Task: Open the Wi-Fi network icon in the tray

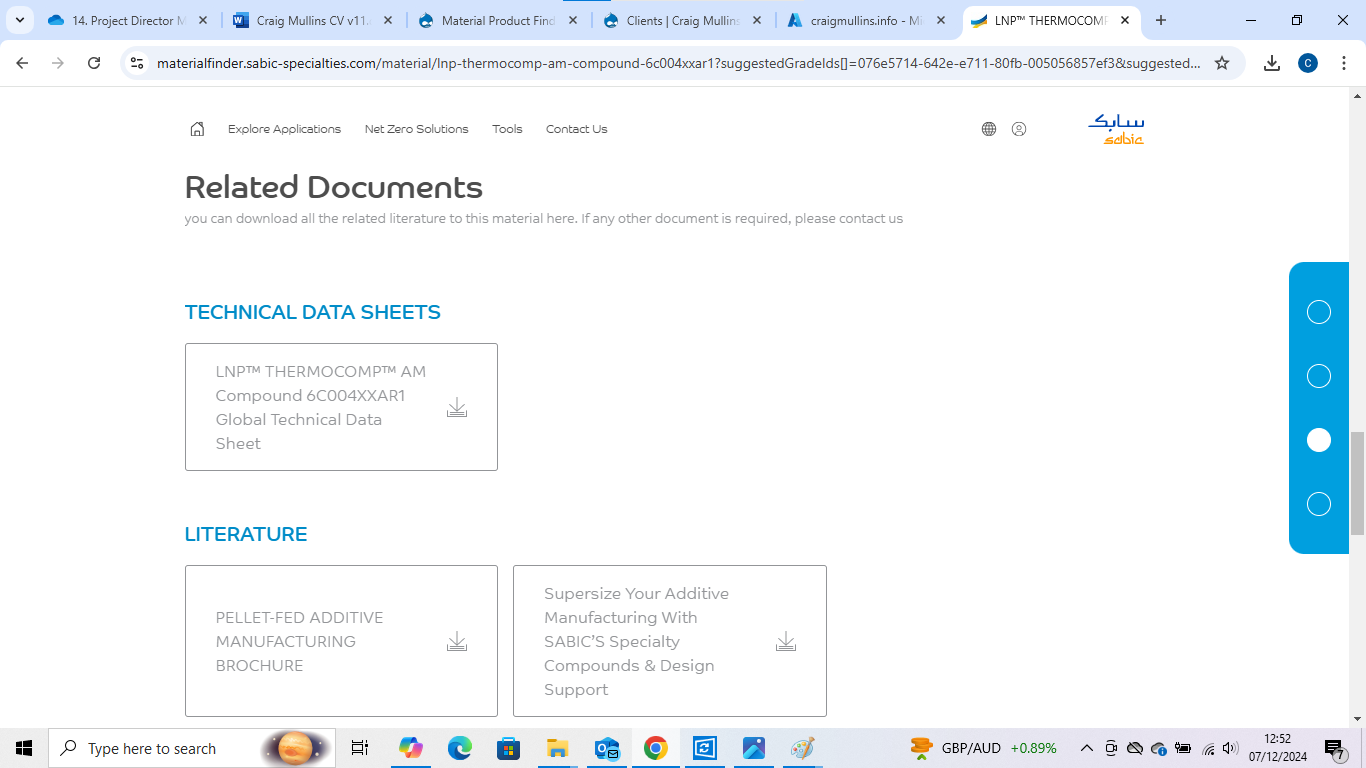Action: point(1208,748)
